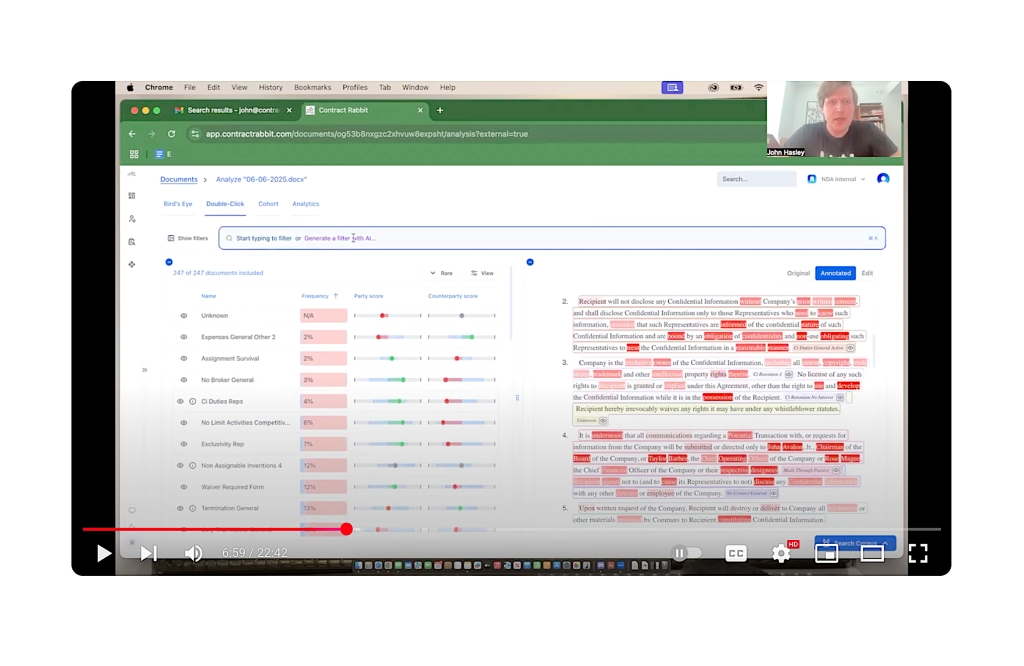Screen dimensions: 1024x666
Task: Select the Double-Click tab
Action: 225,204
